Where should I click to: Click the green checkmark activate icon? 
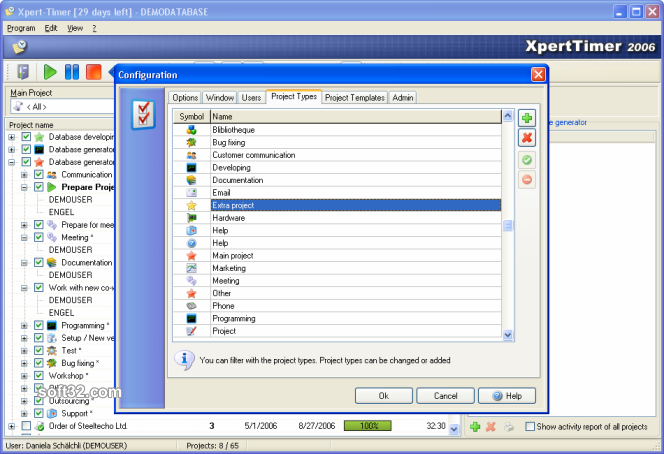(527, 160)
